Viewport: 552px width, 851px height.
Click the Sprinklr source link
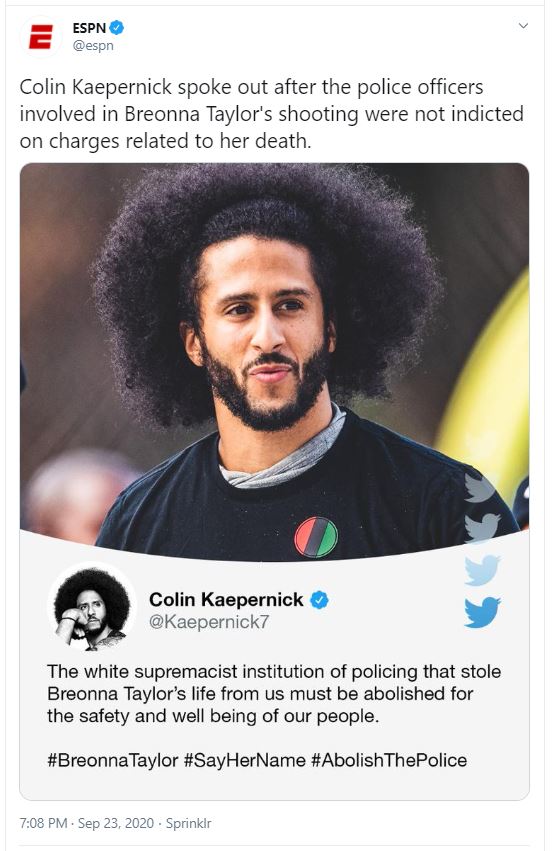(x=188, y=823)
